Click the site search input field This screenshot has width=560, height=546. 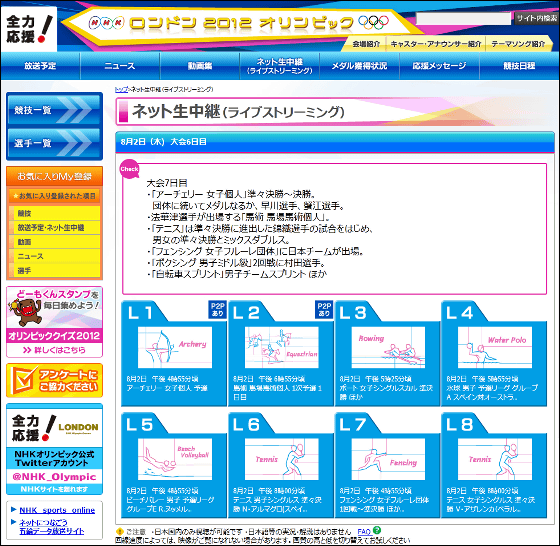463,19
